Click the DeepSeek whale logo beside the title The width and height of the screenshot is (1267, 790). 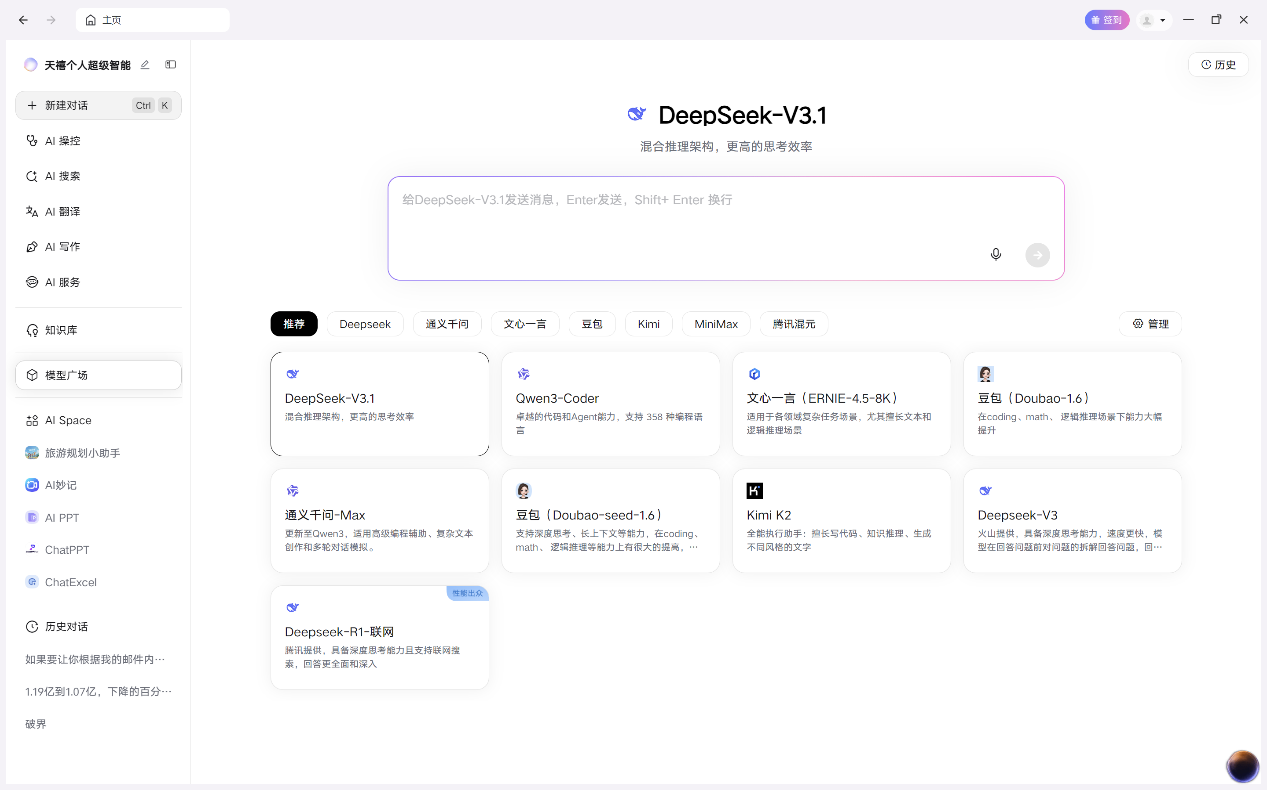click(x=636, y=114)
